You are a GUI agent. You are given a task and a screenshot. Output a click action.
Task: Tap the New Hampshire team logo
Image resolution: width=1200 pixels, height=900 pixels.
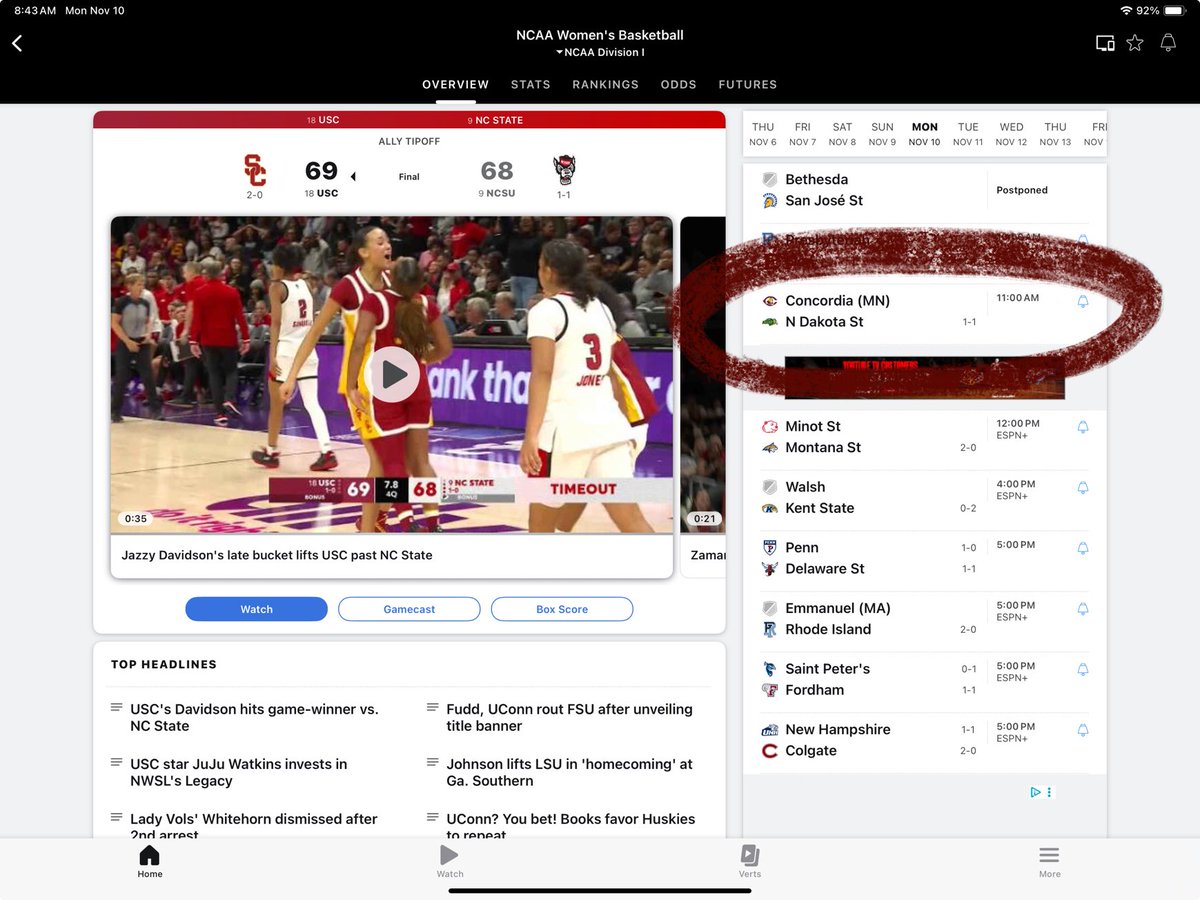(770, 730)
